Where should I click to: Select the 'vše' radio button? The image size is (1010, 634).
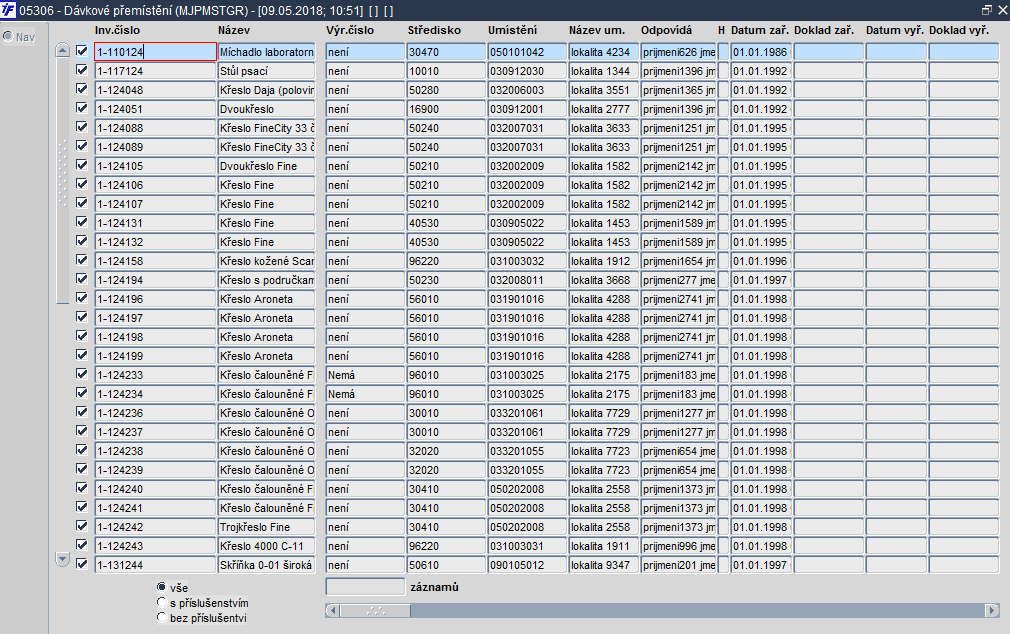(x=161, y=587)
